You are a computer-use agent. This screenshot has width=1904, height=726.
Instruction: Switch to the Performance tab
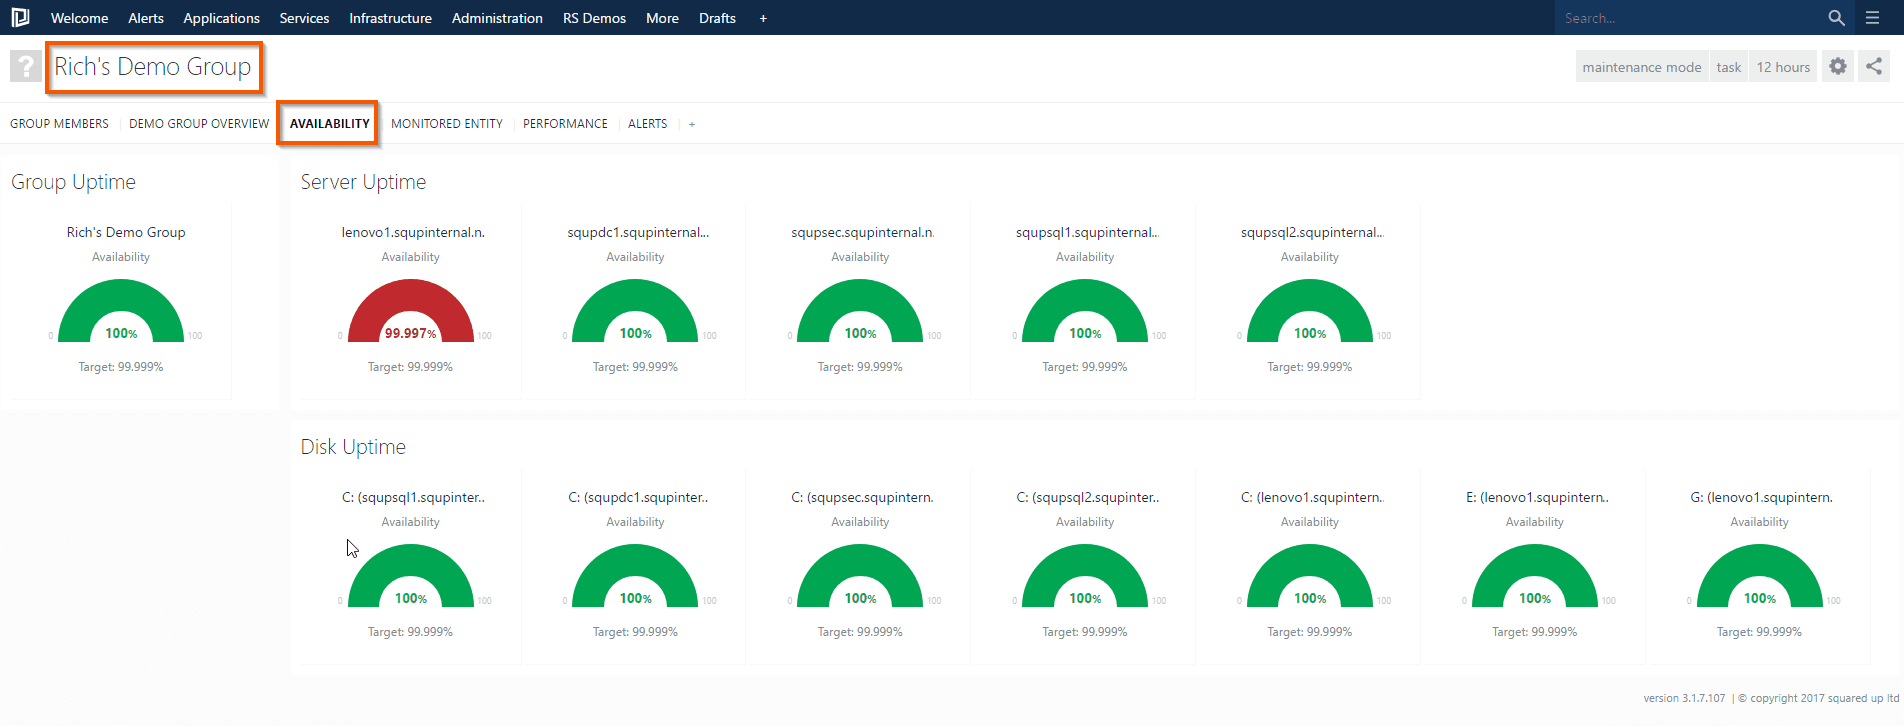pos(565,124)
